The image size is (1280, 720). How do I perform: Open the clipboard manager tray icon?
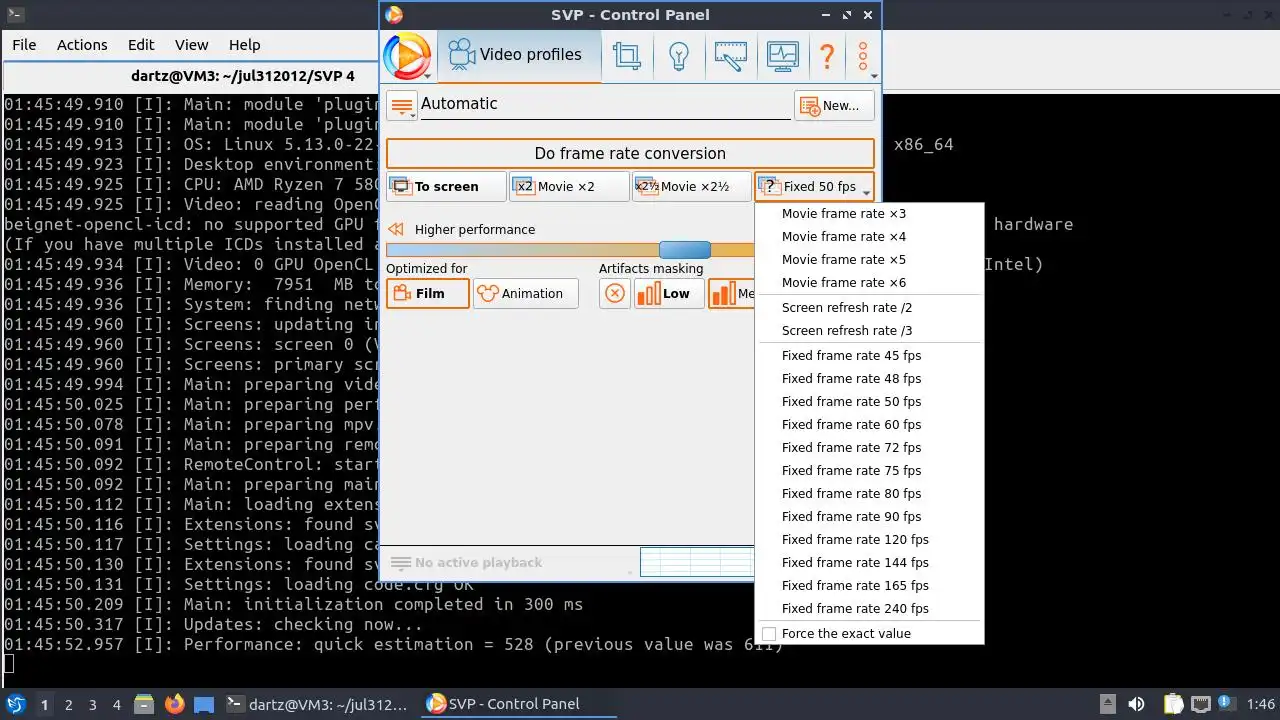(x=1173, y=704)
